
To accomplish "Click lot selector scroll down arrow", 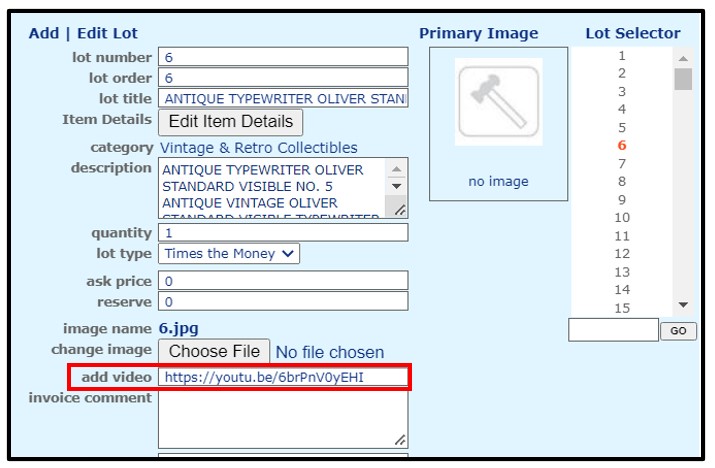I will (683, 305).
